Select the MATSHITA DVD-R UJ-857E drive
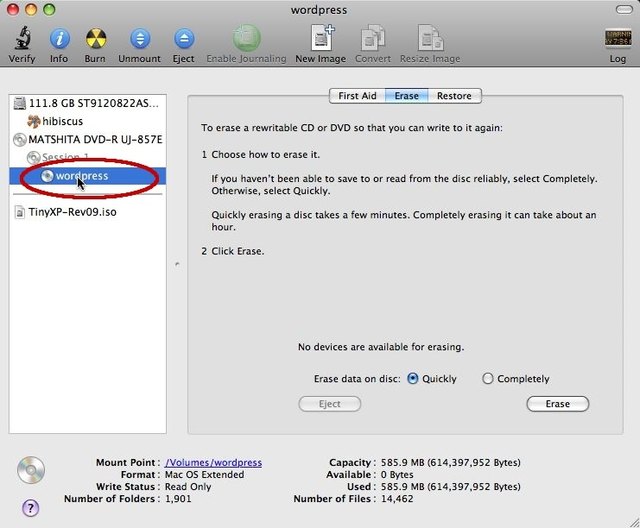This screenshot has height=528, width=640. click(87, 140)
